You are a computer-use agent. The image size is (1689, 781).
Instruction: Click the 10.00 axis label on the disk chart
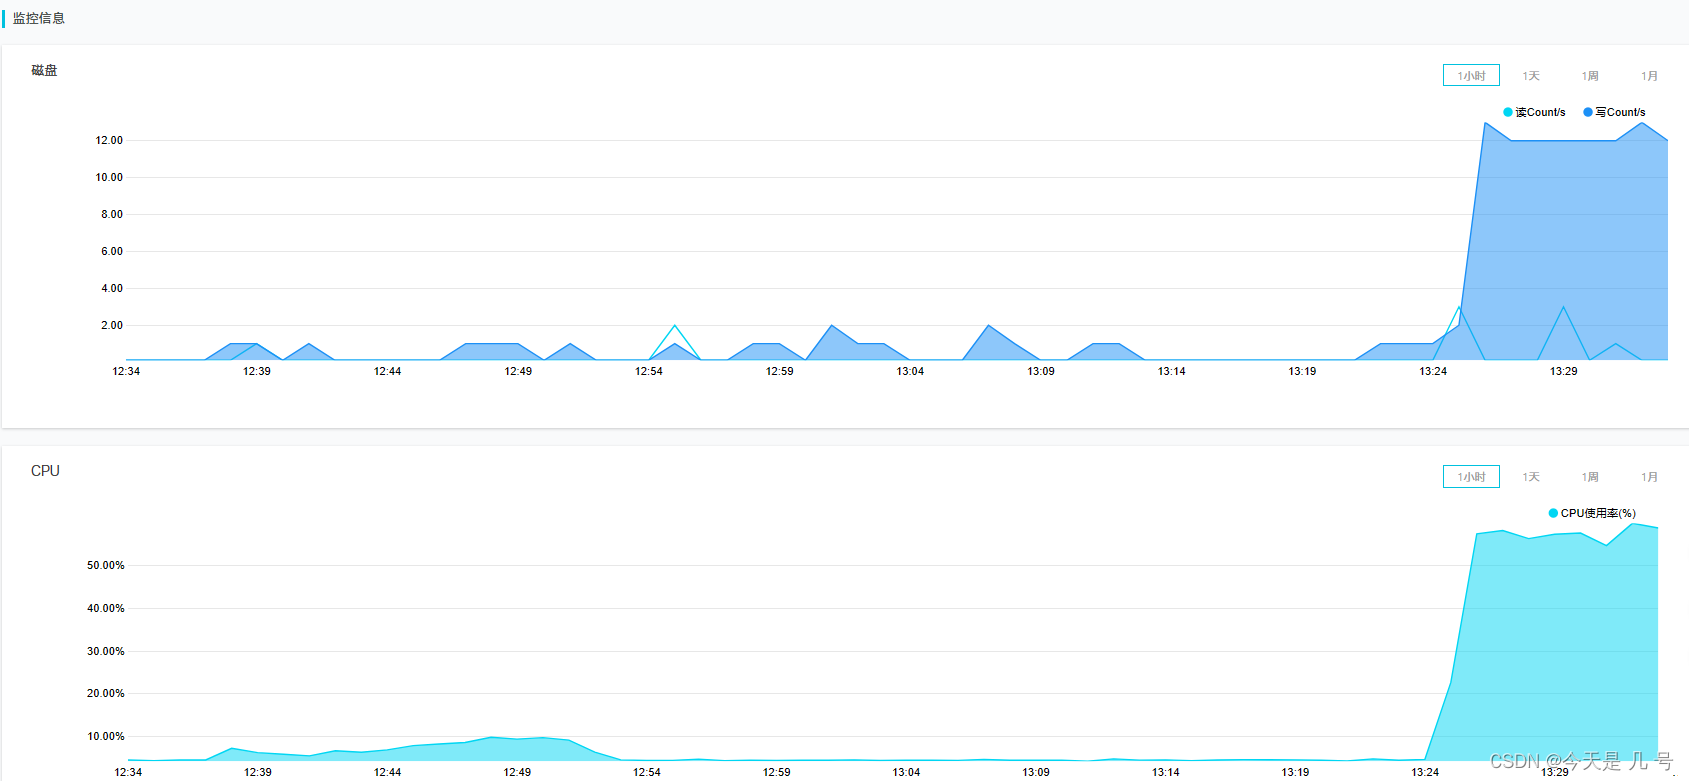[x=109, y=177]
